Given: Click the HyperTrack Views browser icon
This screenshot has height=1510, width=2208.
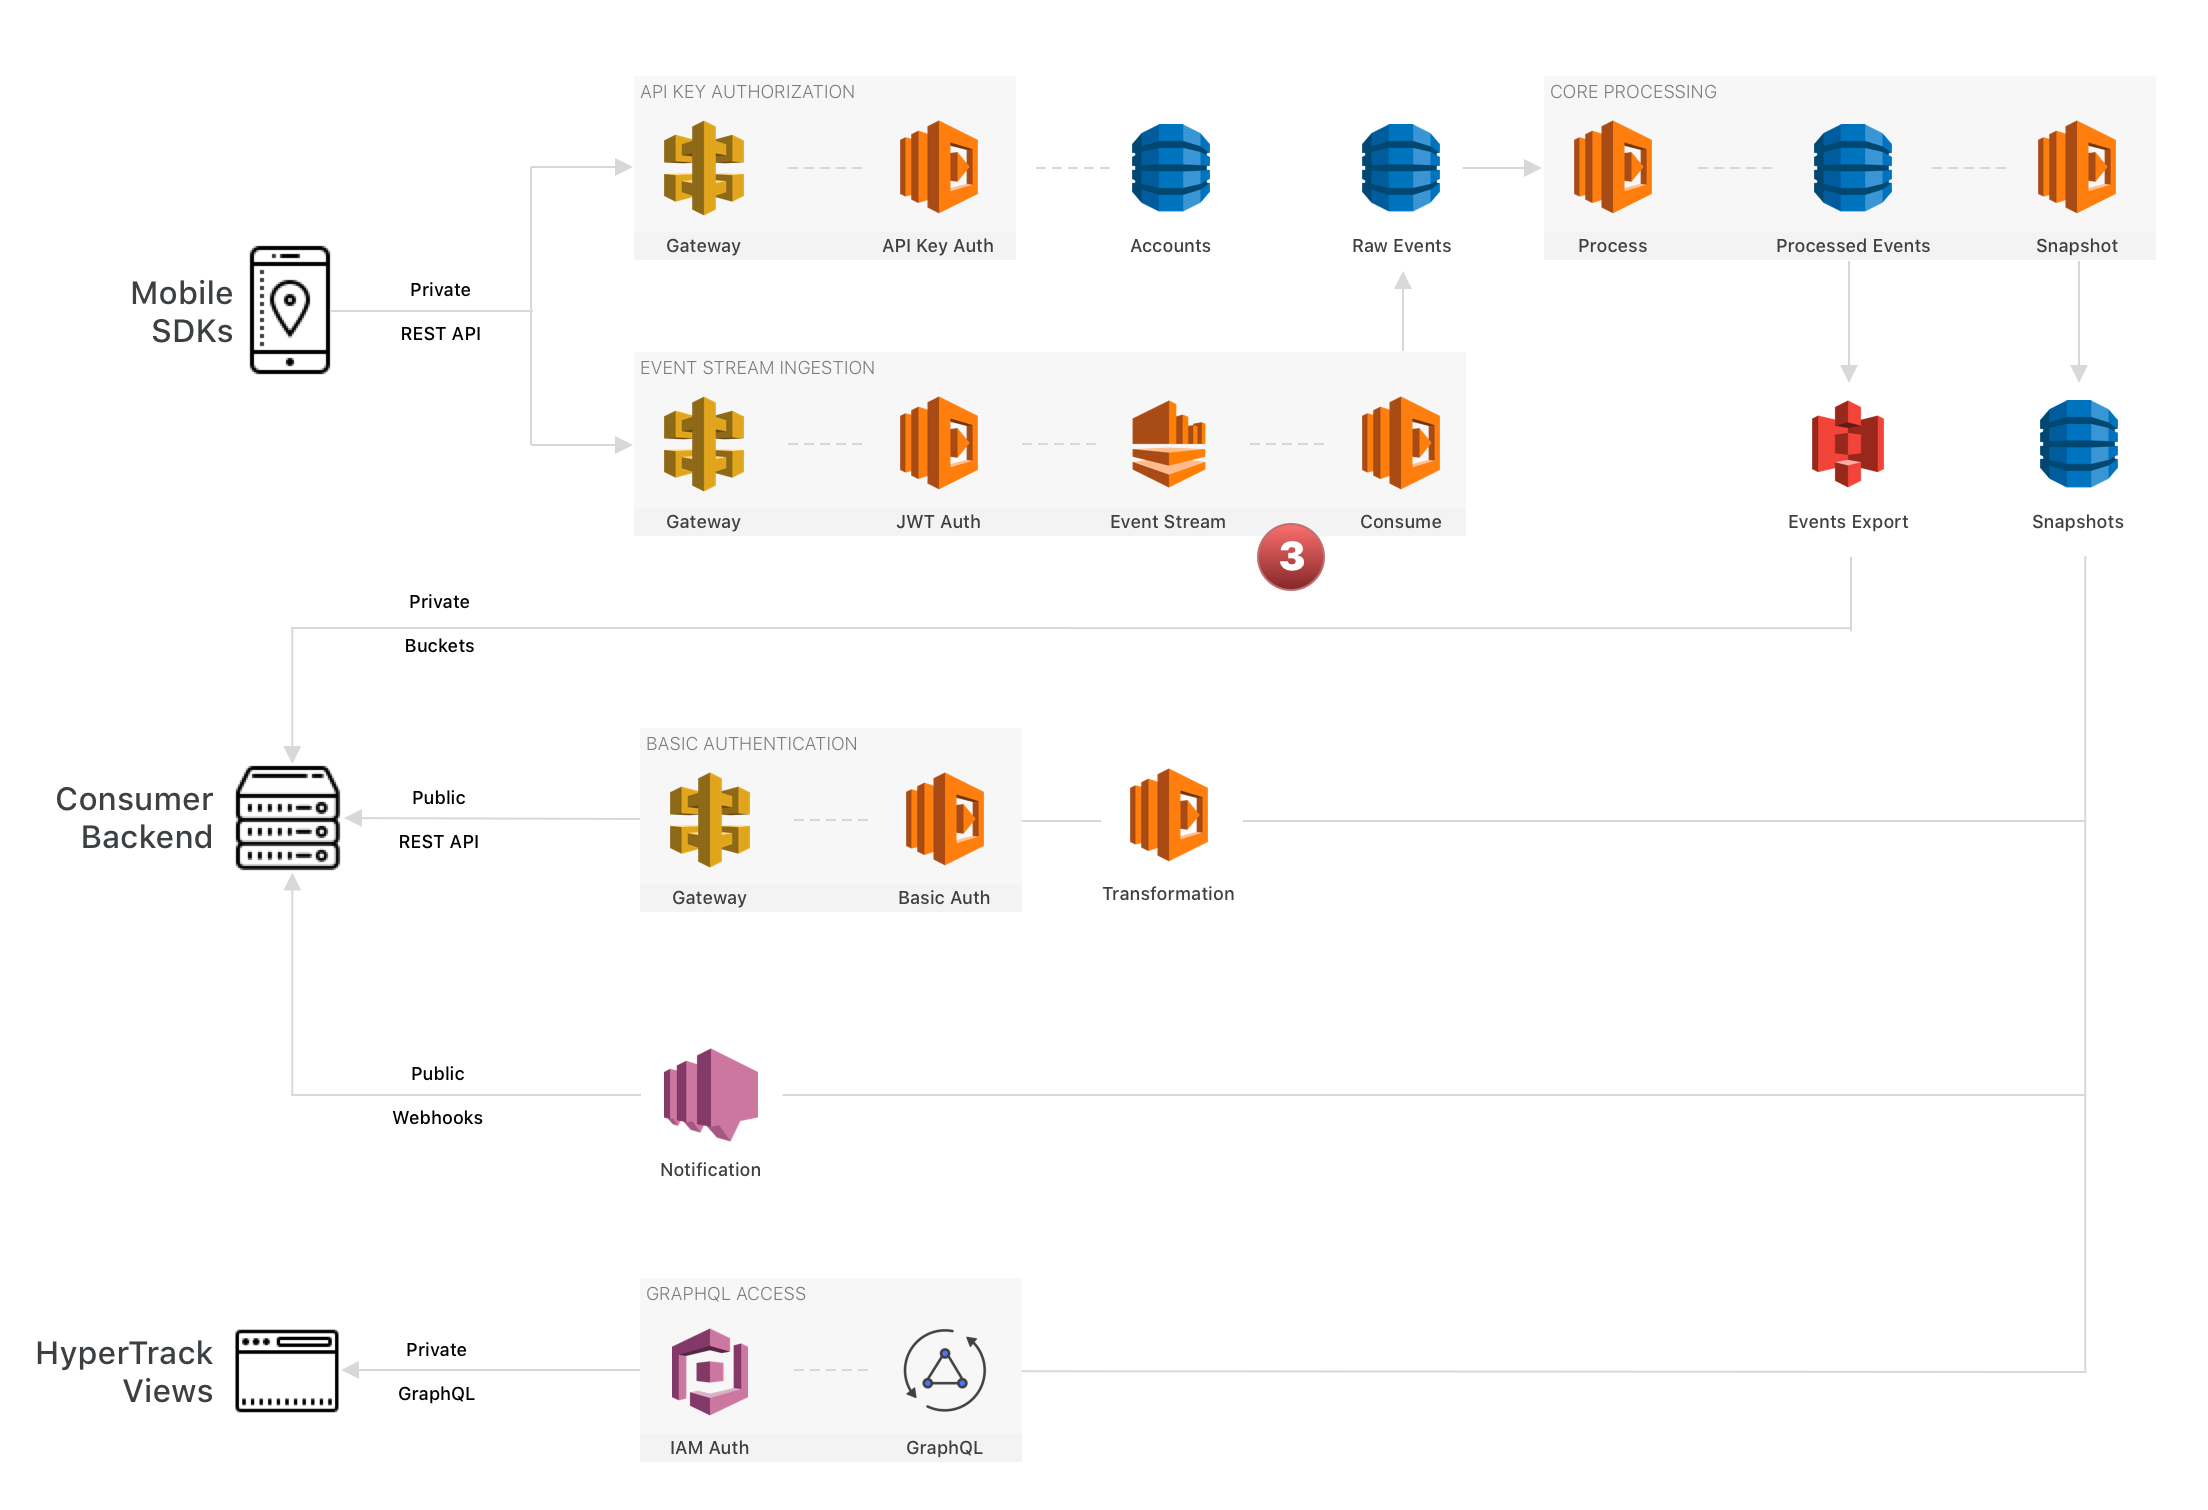Looking at the screenshot, I should (287, 1371).
